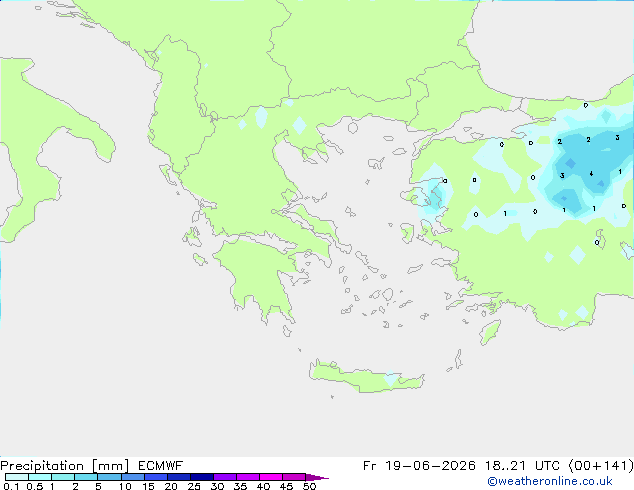Click the "50" legend scale label
Viewport: 634px width, 490px height.
click(309, 486)
